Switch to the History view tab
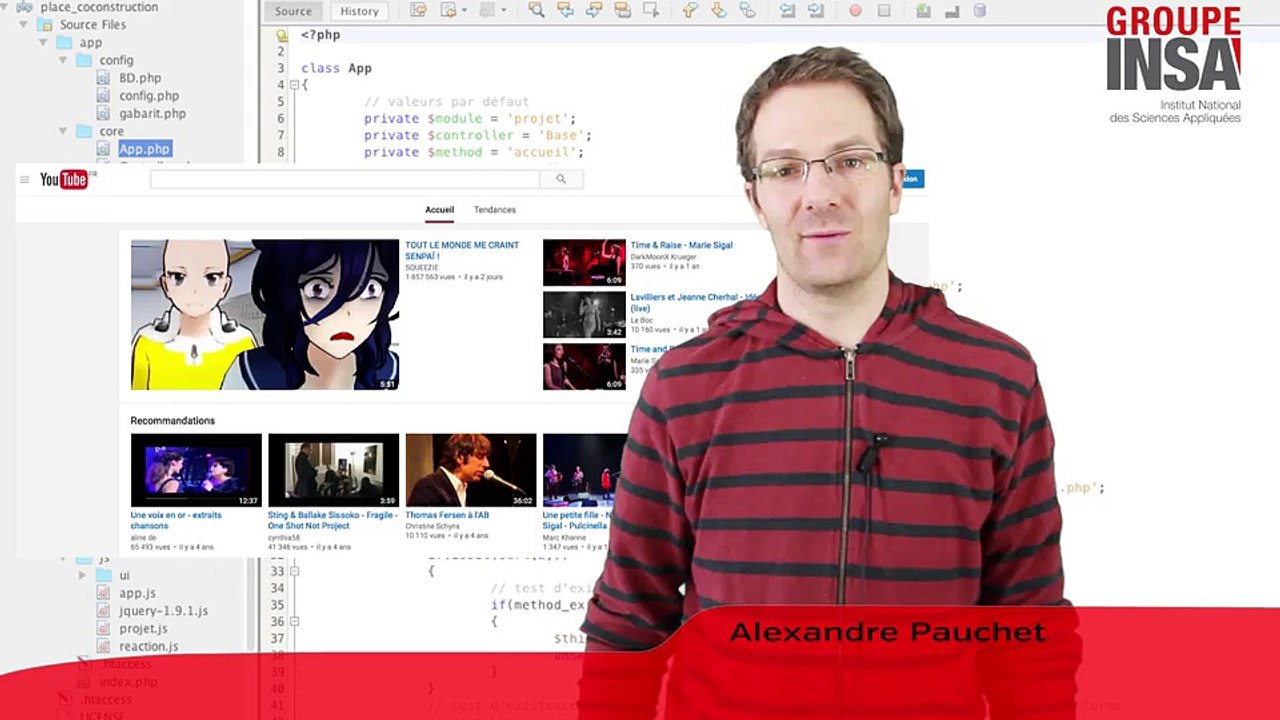Image resolution: width=1280 pixels, height=720 pixels. [x=359, y=11]
